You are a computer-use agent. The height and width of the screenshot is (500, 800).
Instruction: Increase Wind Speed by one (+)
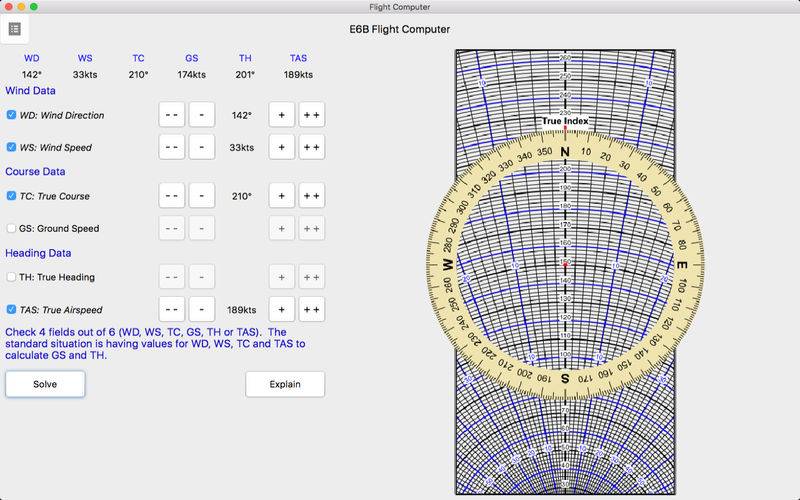click(x=282, y=147)
